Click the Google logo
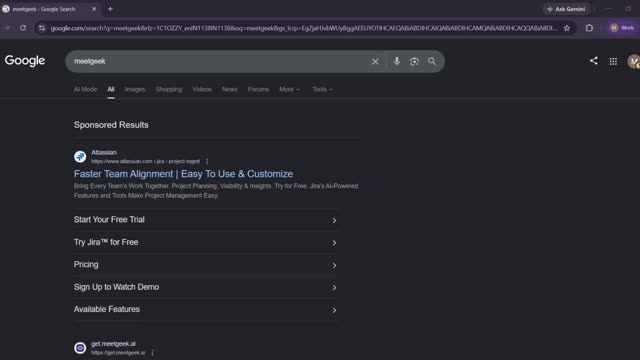The height and width of the screenshot is (360, 640). pyautogui.click(x=25, y=61)
